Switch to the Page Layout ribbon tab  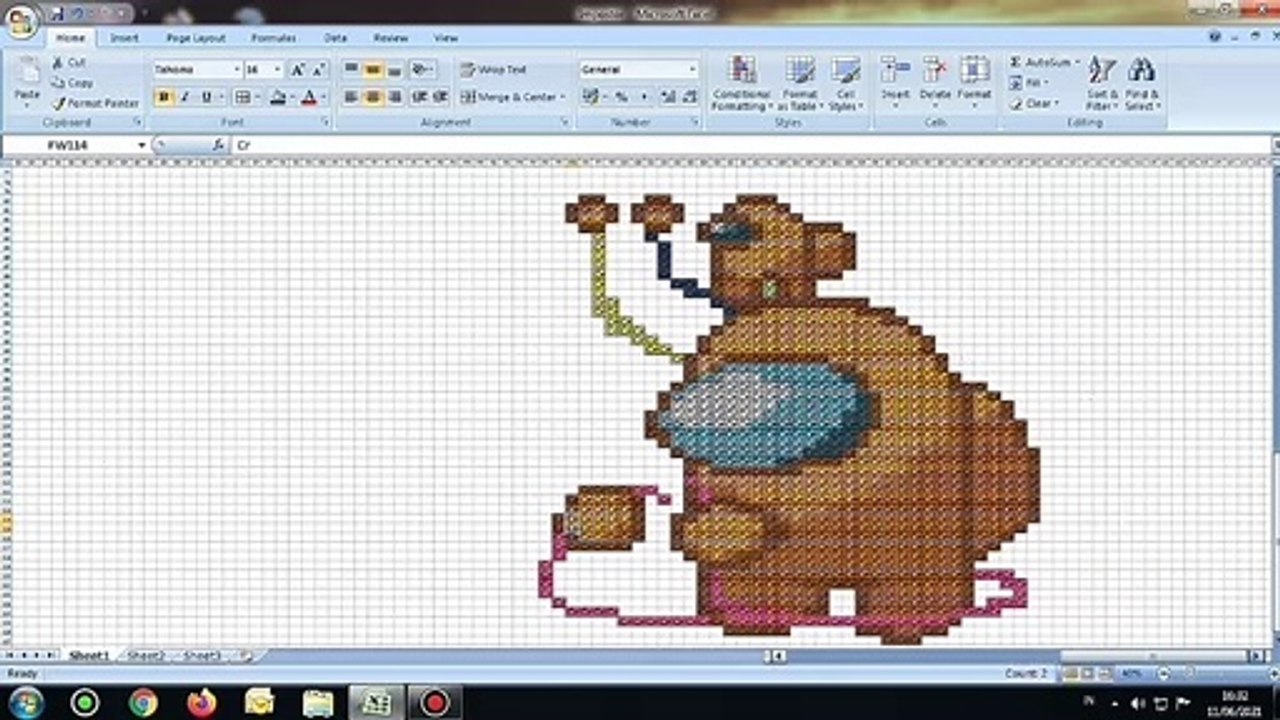tap(196, 38)
